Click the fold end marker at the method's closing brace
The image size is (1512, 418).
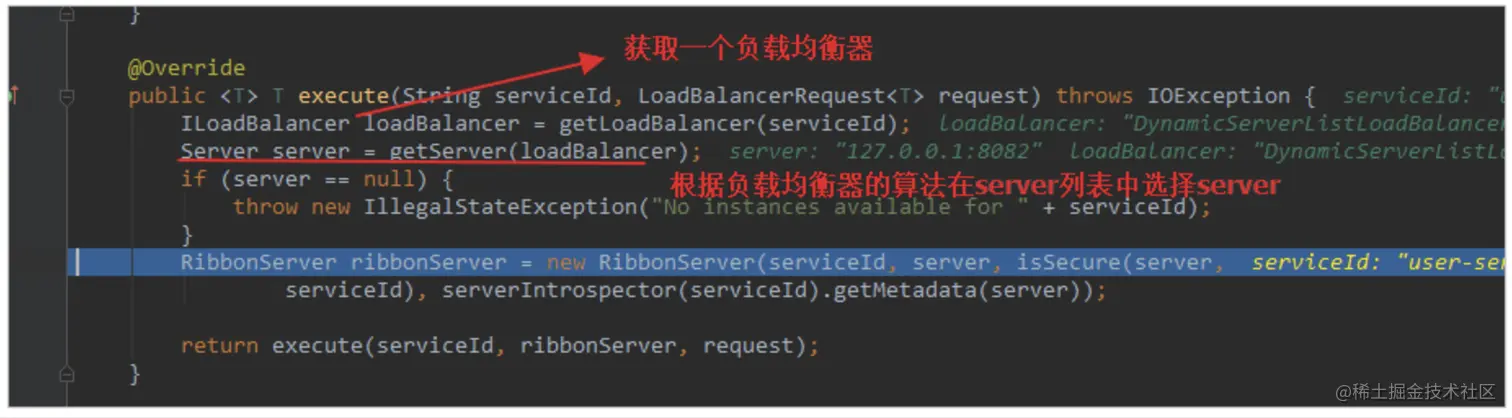pyautogui.click(x=67, y=374)
